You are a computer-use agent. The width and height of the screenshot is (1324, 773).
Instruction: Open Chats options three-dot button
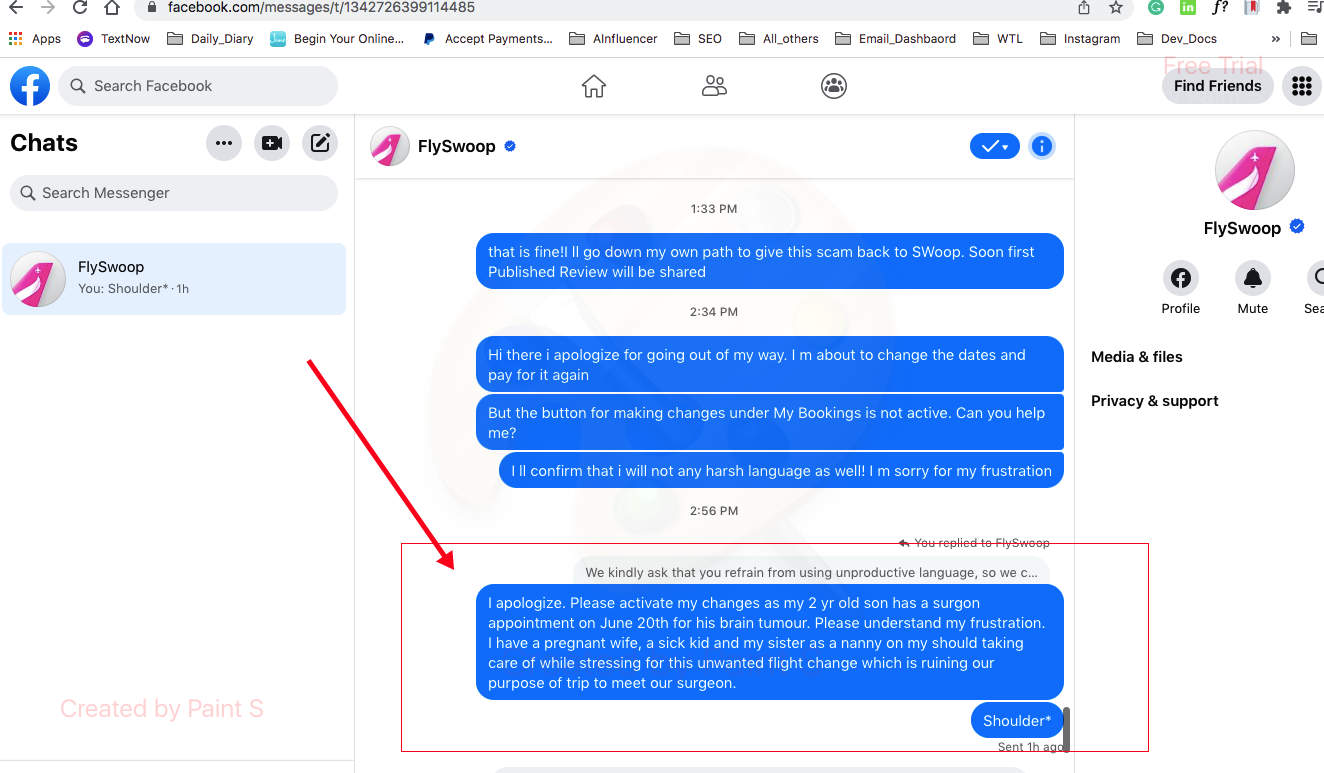[224, 143]
